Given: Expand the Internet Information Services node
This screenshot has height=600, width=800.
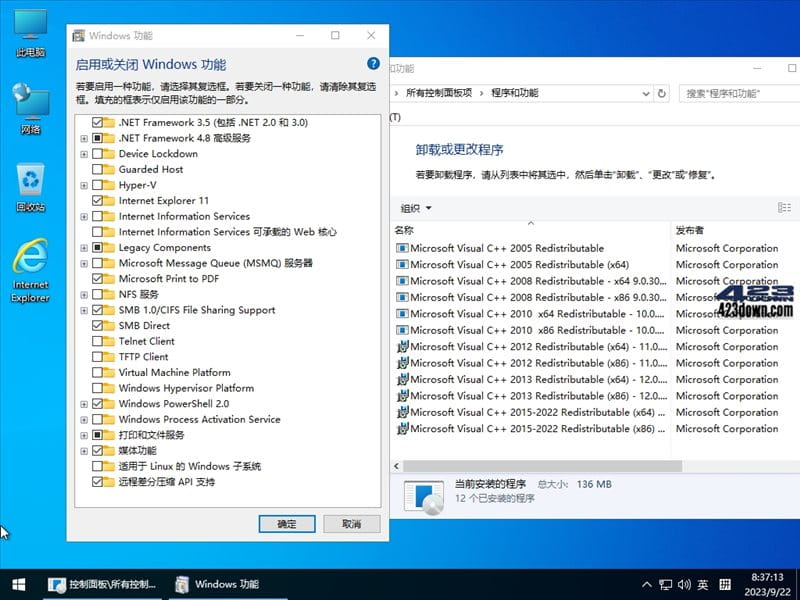Looking at the screenshot, I should click(86, 216).
